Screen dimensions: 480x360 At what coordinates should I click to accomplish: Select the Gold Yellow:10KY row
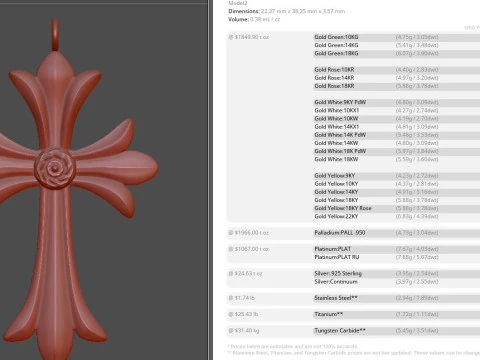(397, 184)
